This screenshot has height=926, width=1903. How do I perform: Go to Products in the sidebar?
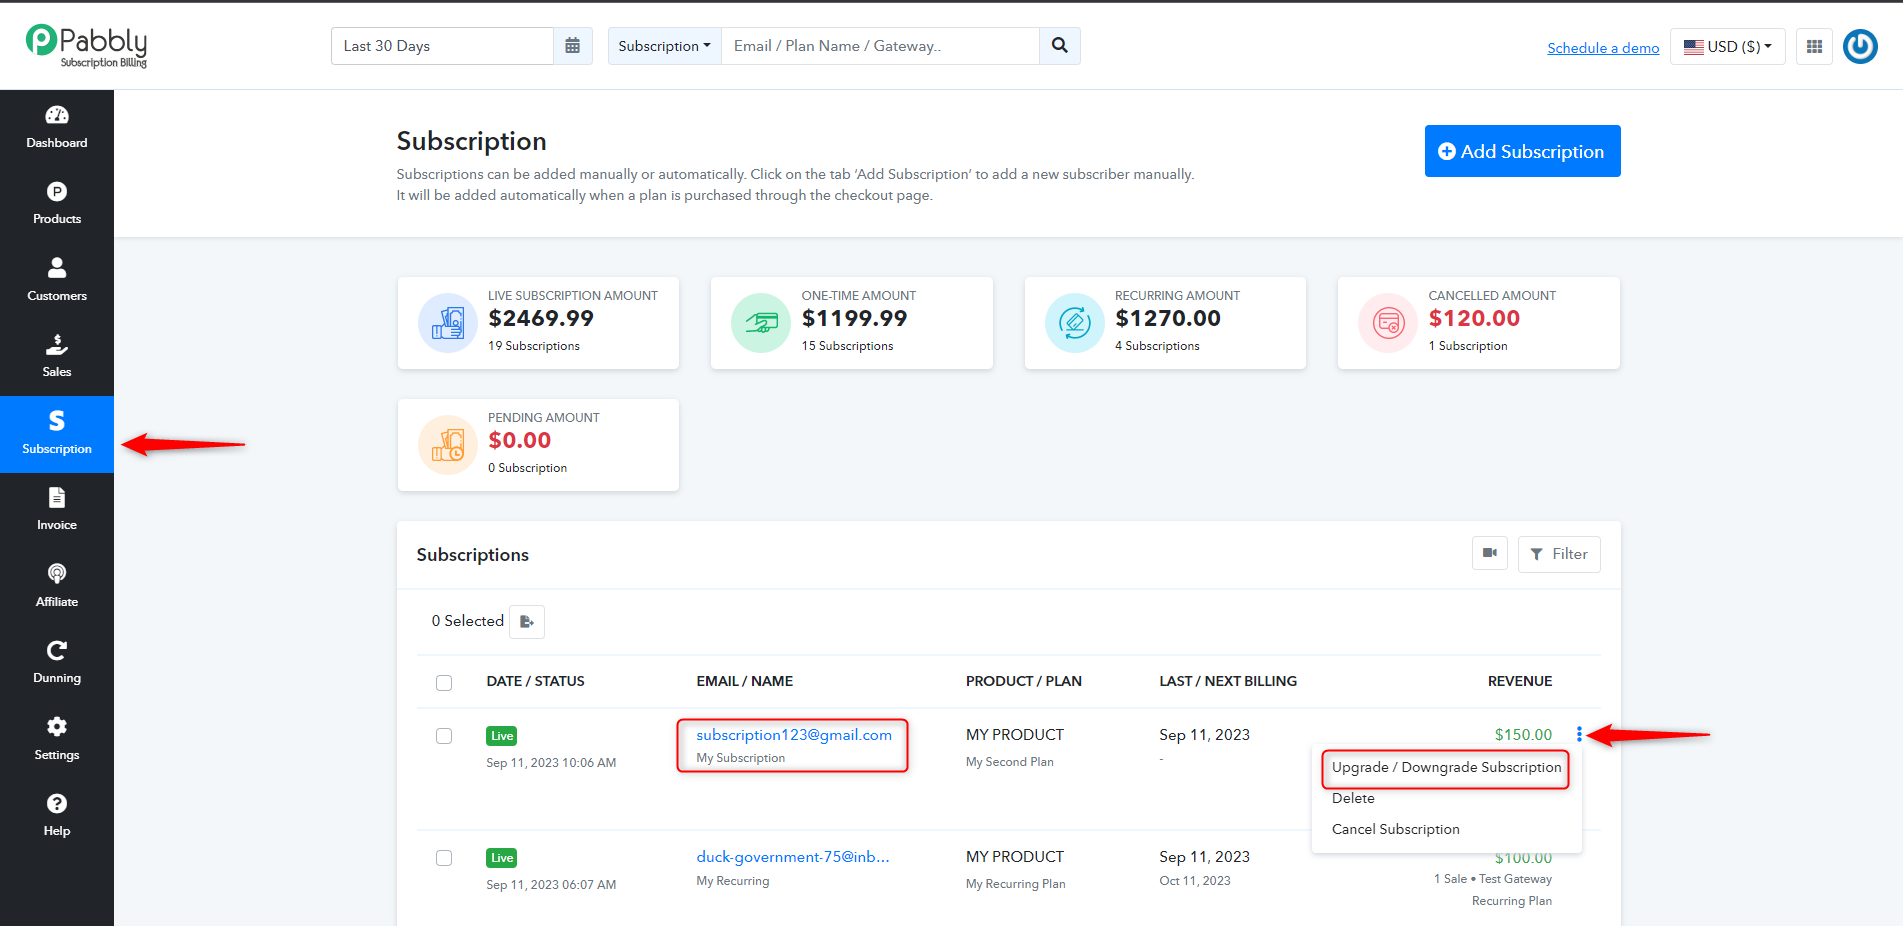tap(57, 204)
